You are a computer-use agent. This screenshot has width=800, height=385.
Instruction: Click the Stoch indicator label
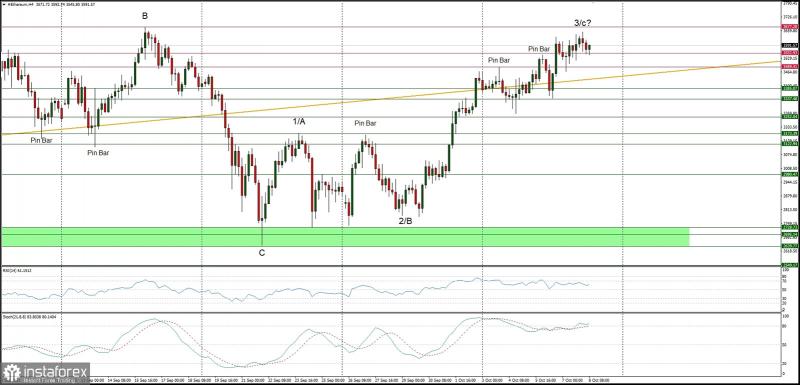[29, 317]
